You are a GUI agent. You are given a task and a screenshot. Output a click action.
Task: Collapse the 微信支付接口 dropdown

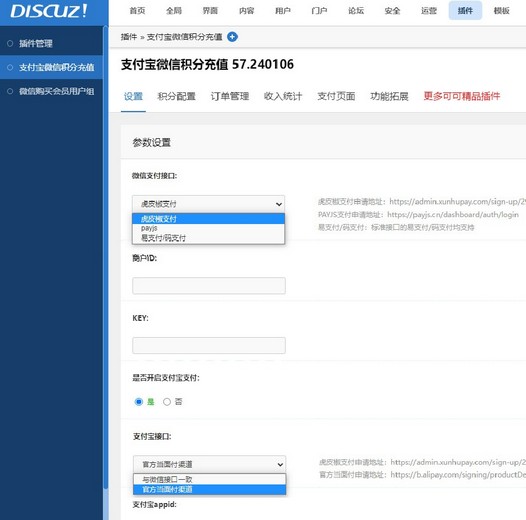[209, 204]
